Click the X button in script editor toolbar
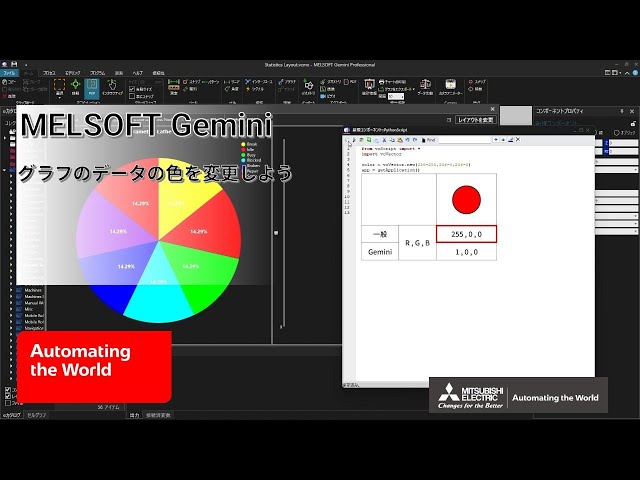 (518, 140)
